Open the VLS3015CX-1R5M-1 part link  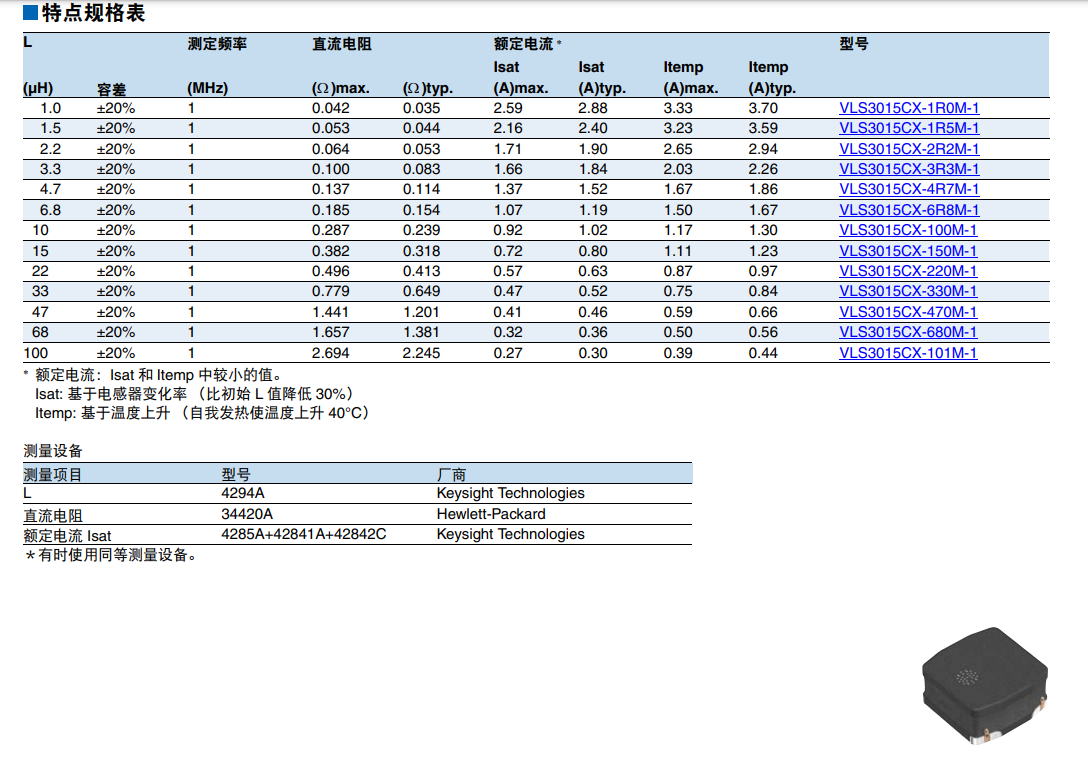909,128
